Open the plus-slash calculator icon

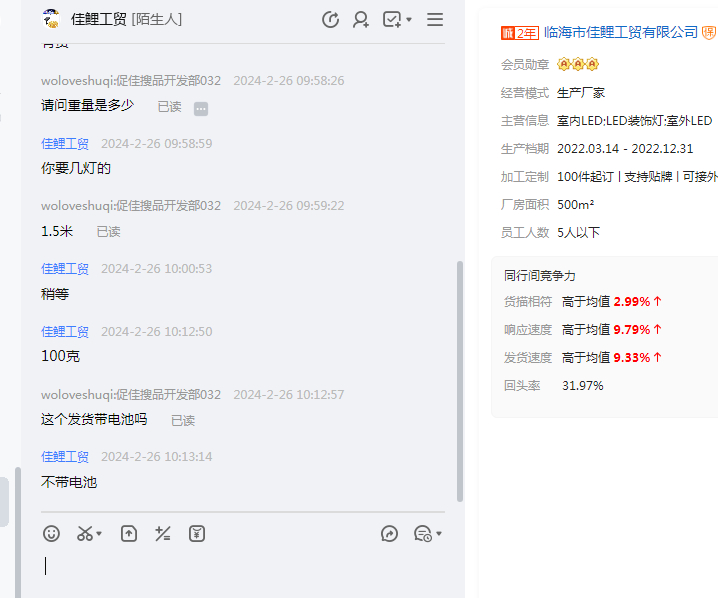click(163, 534)
